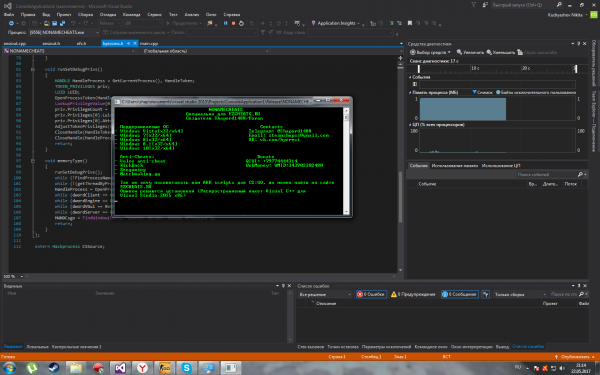Open uTorrent from the taskbar
The width and height of the screenshot is (600, 375).
(x=32, y=368)
